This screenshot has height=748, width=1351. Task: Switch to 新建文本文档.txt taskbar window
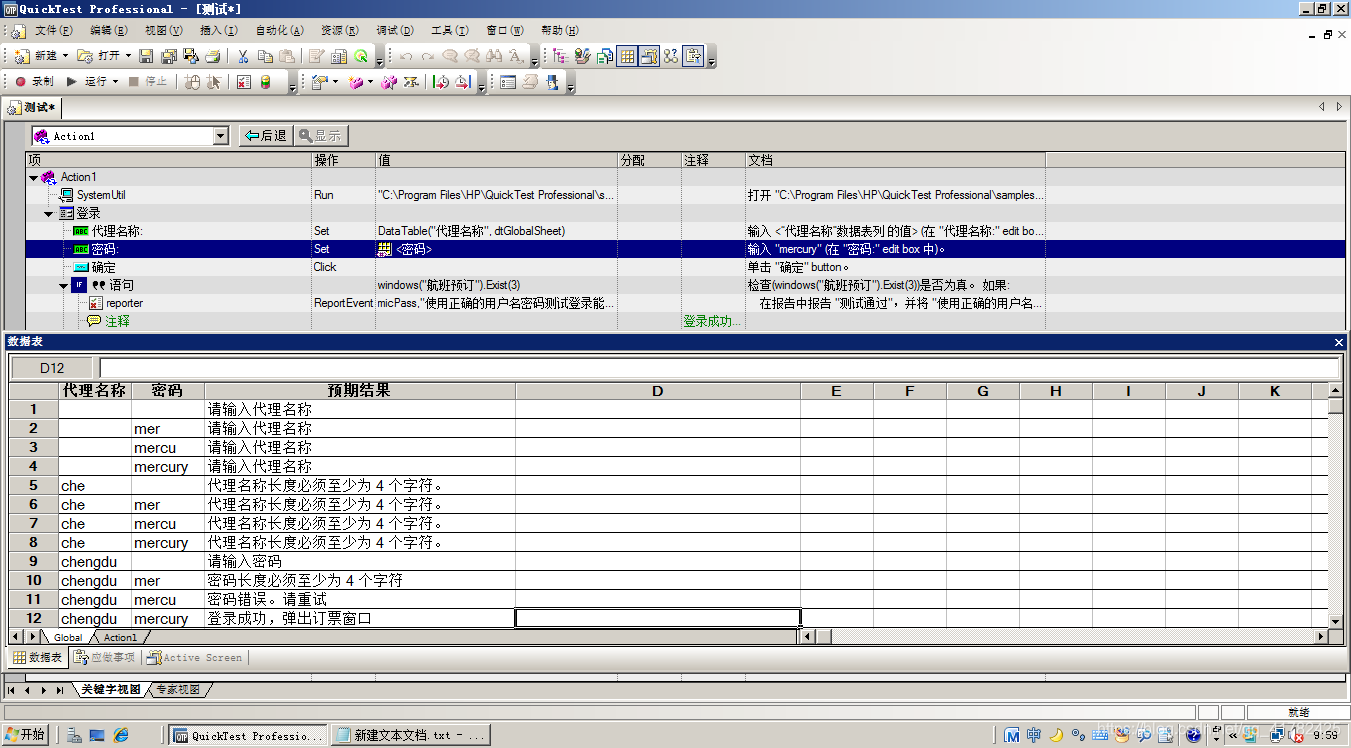click(410, 736)
